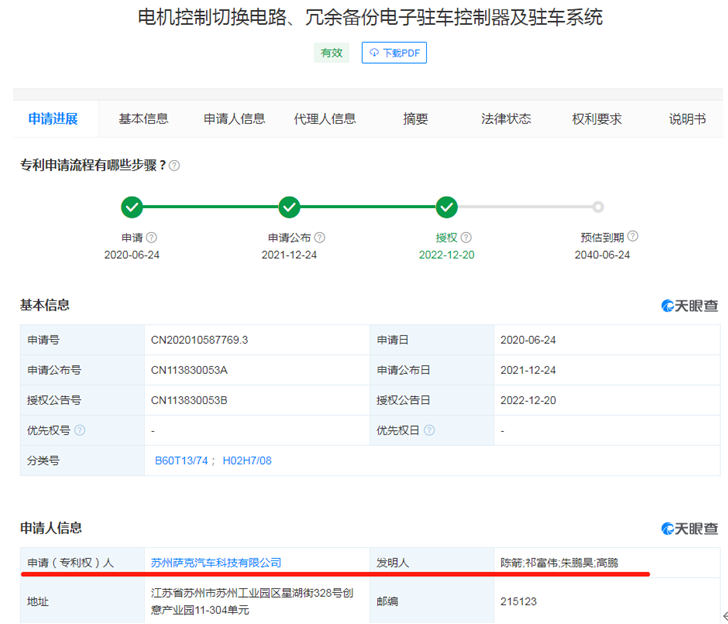Click help icon next to 申请公布 label

[320, 238]
